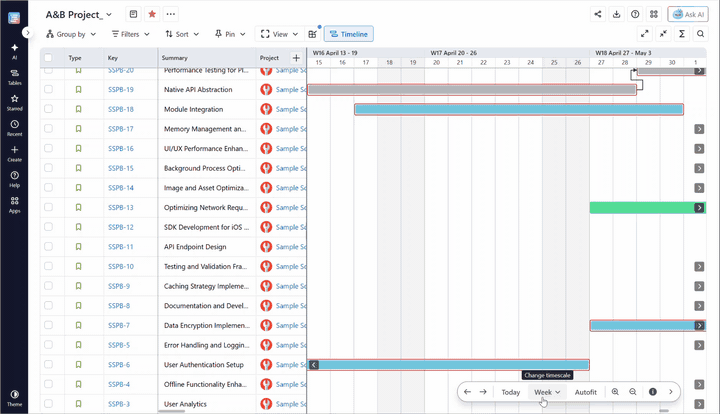The height and width of the screenshot is (414, 720).
Task: Check the SSPB-15 row checkbox
Action: (48, 168)
